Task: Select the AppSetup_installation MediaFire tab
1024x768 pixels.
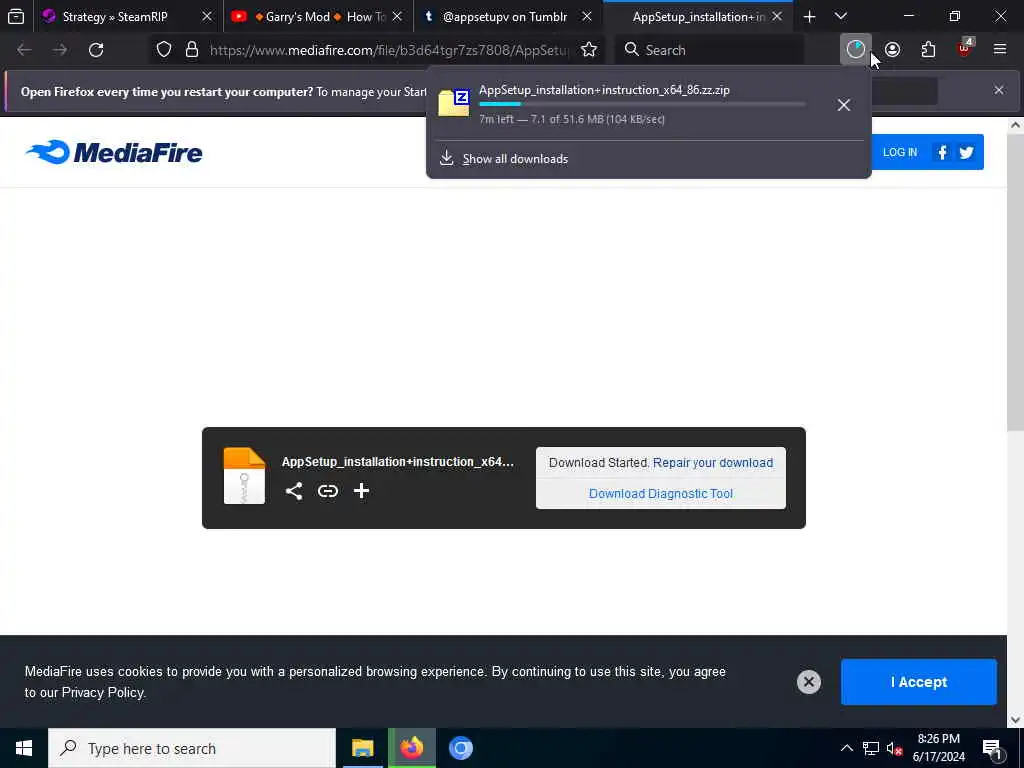Action: point(697,16)
